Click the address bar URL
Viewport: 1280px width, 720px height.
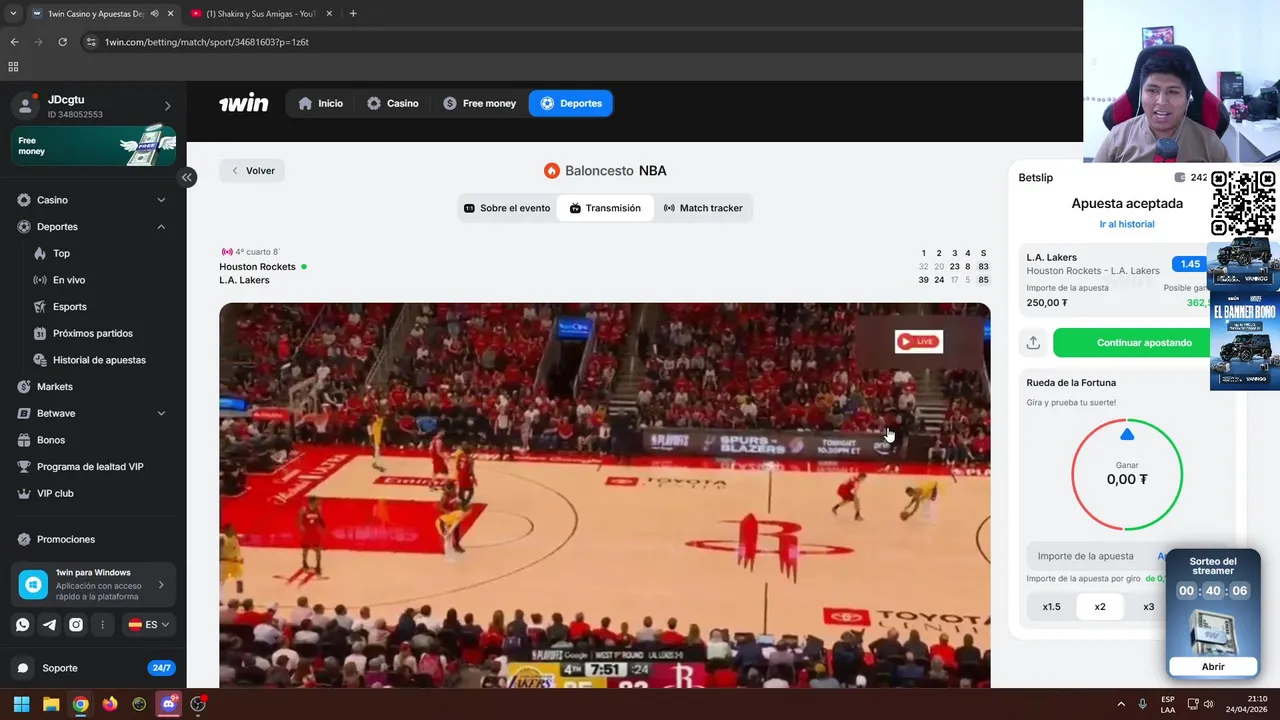(x=207, y=42)
